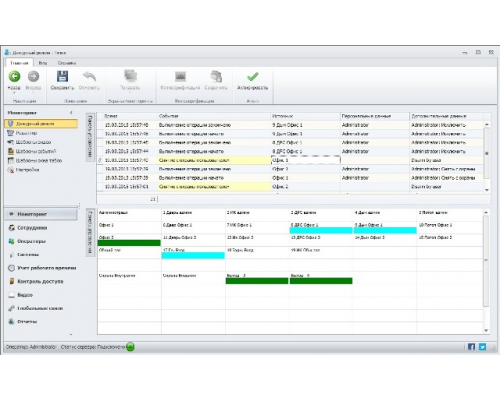Sort by the Source (Источник) column header
The width and height of the screenshot is (500, 400).
click(x=305, y=116)
